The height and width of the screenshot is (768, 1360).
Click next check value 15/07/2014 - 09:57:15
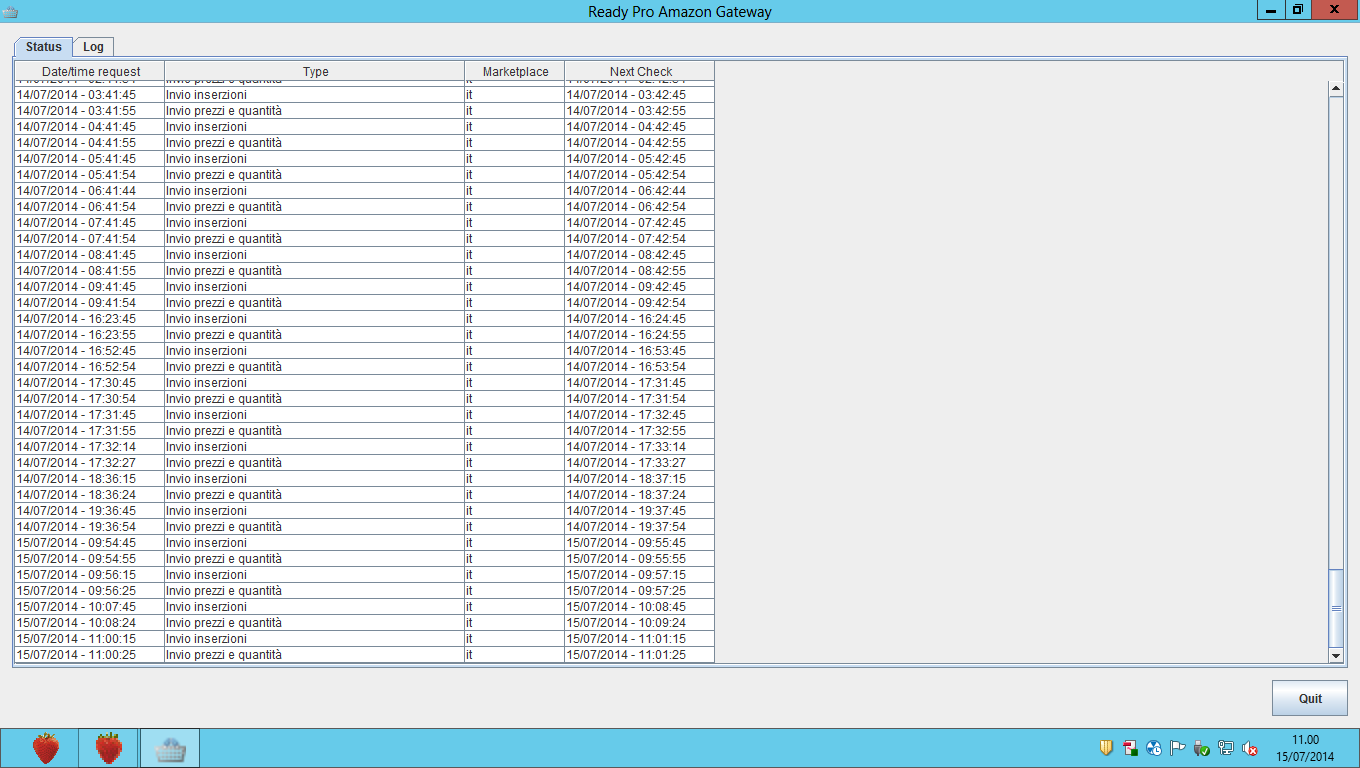(640, 575)
